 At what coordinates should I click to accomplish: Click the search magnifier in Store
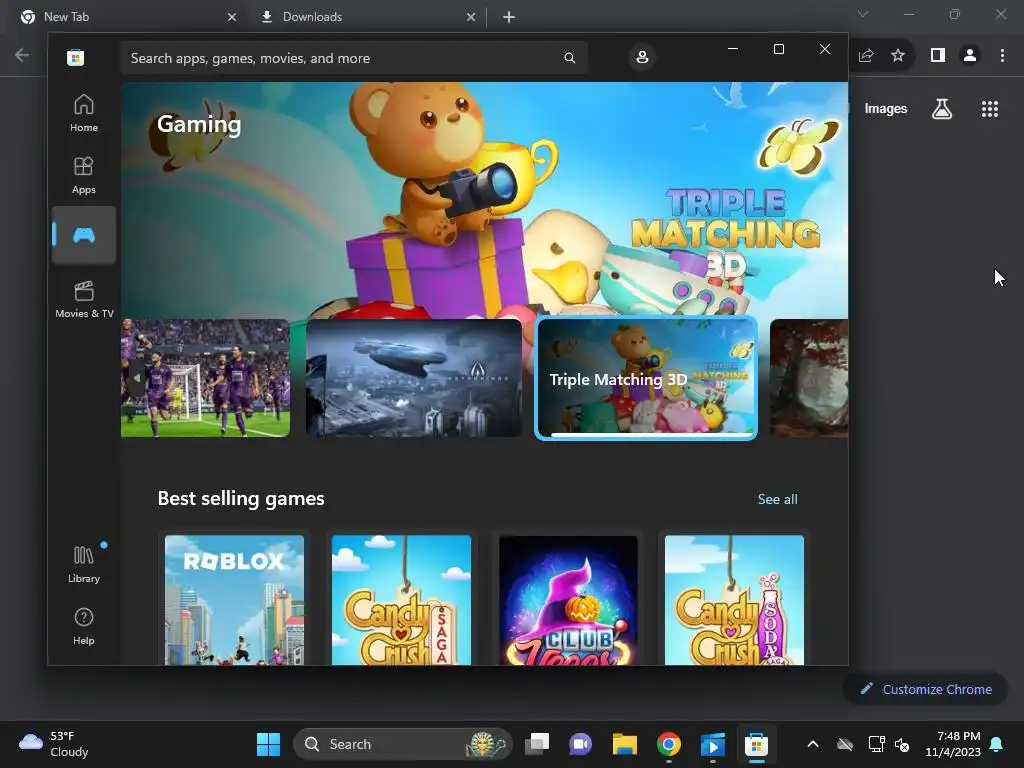point(569,58)
